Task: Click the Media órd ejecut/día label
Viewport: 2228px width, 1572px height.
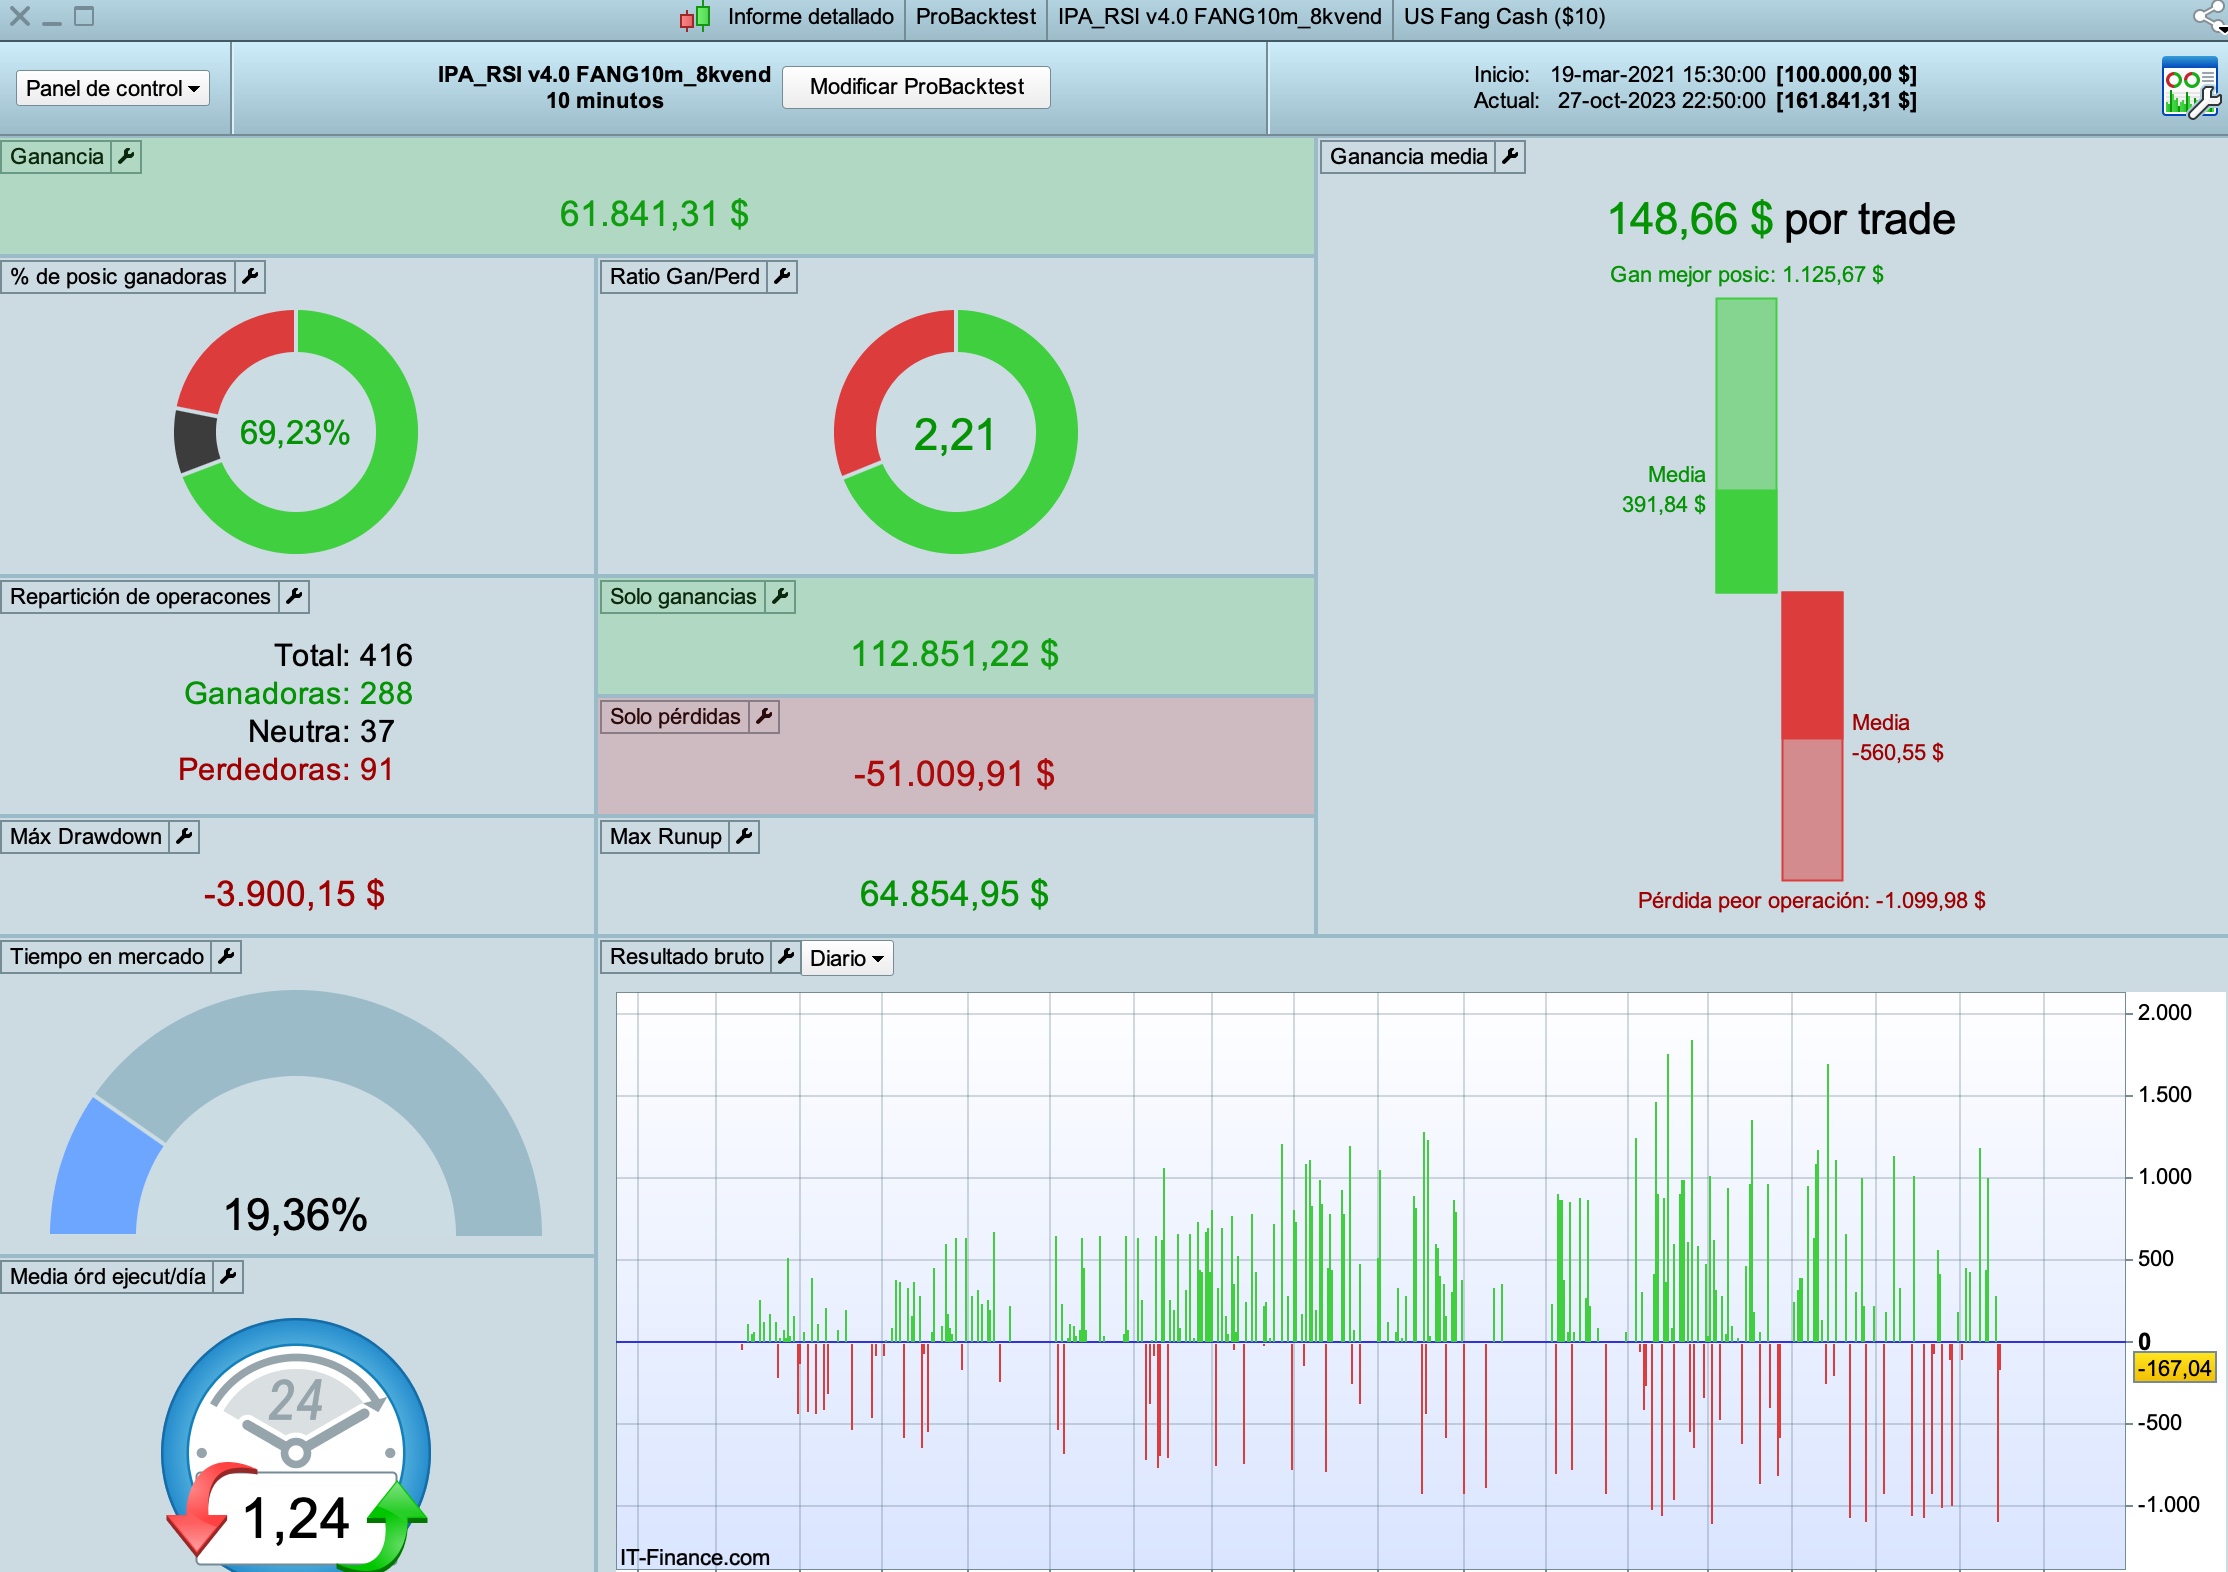Action: pos(108,1277)
